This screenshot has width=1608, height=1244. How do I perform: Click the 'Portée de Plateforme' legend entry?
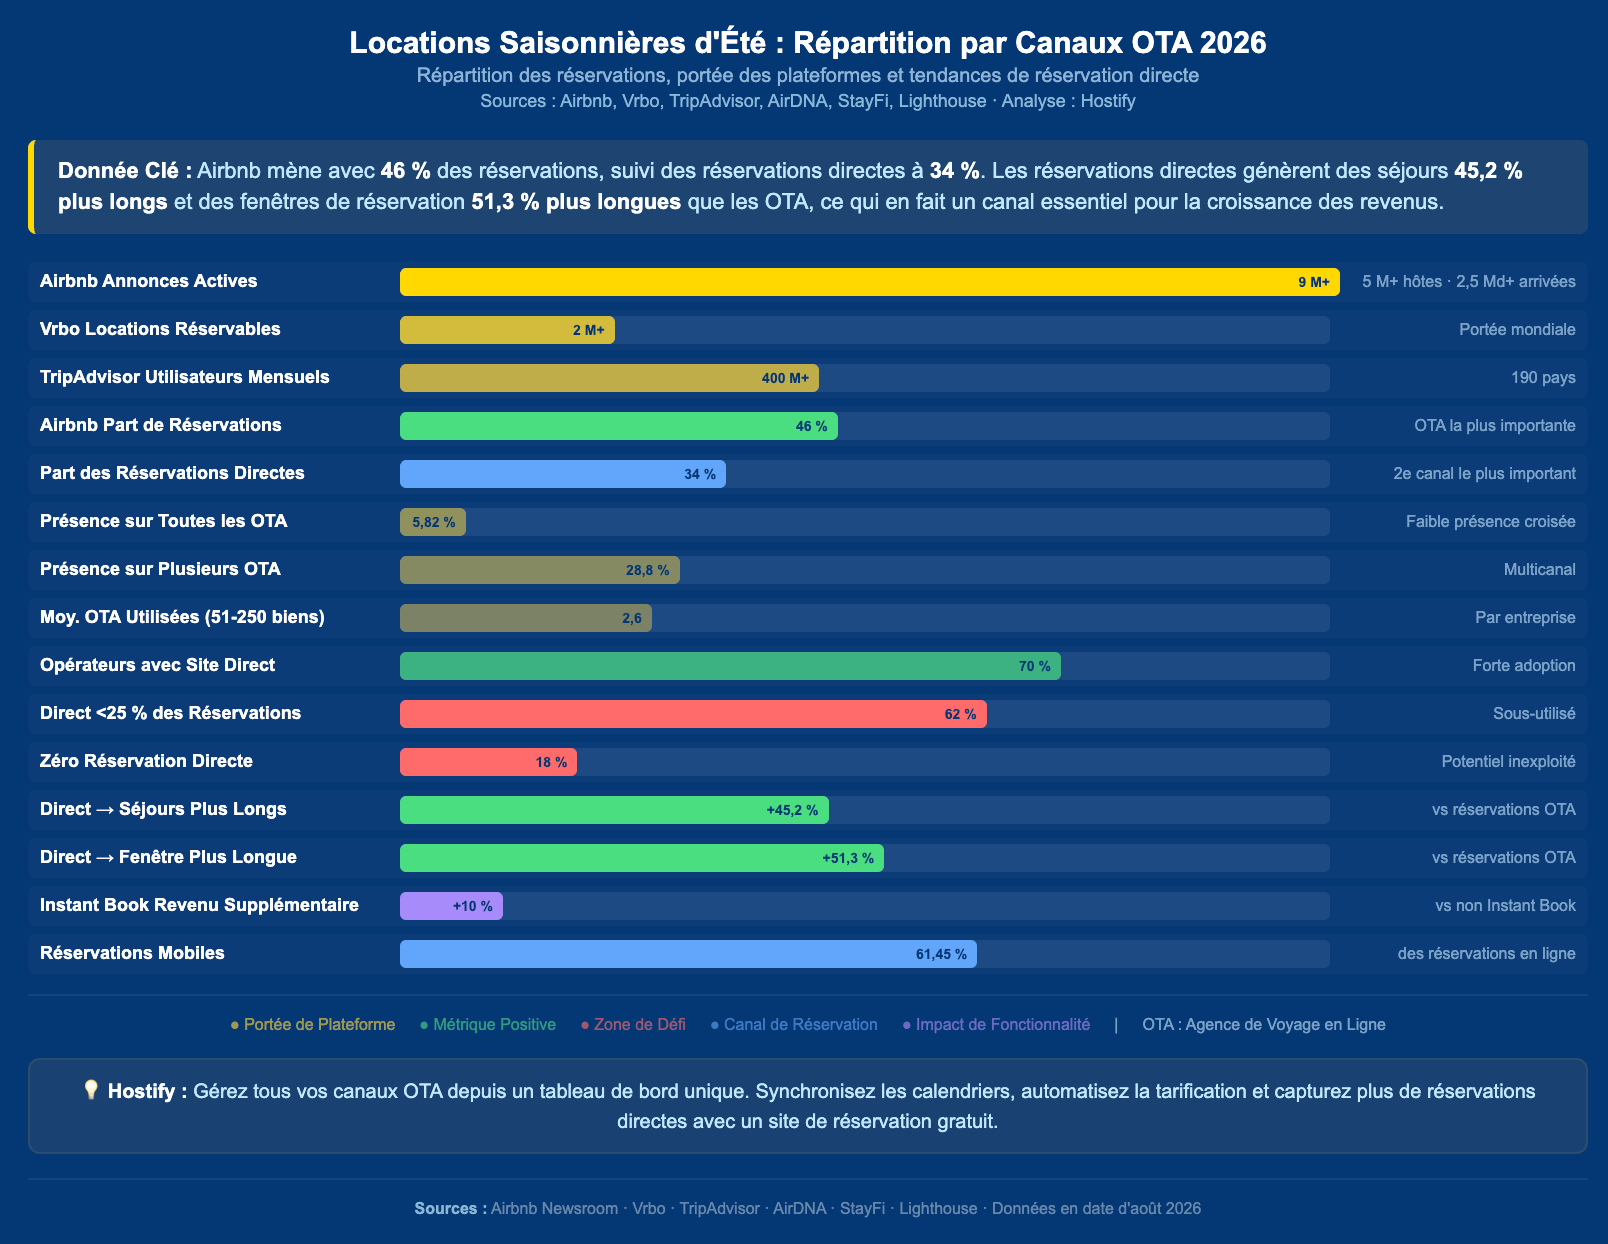point(313,1024)
